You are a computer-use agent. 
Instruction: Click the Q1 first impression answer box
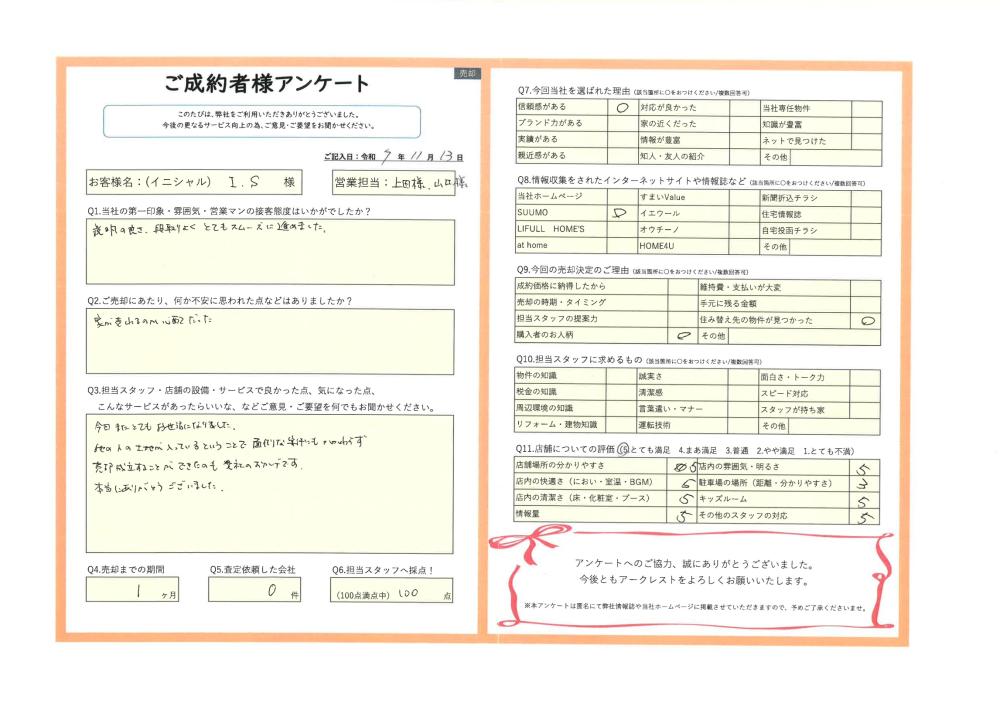(x=269, y=251)
